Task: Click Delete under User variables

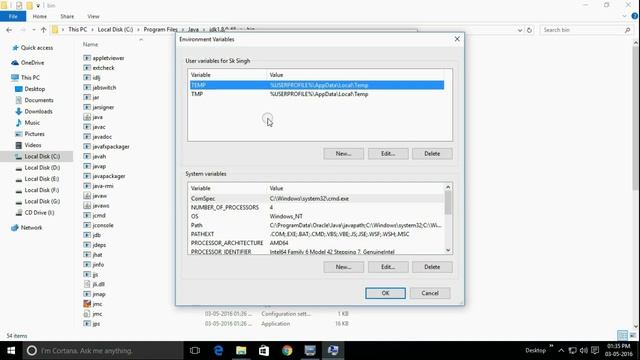Action: pos(432,153)
